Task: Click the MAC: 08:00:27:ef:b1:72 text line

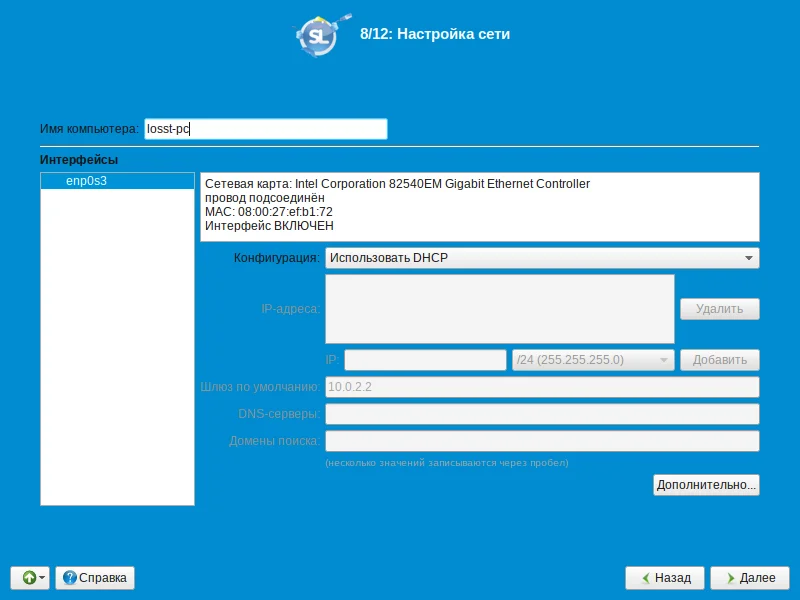Action: pyautogui.click(x=269, y=212)
